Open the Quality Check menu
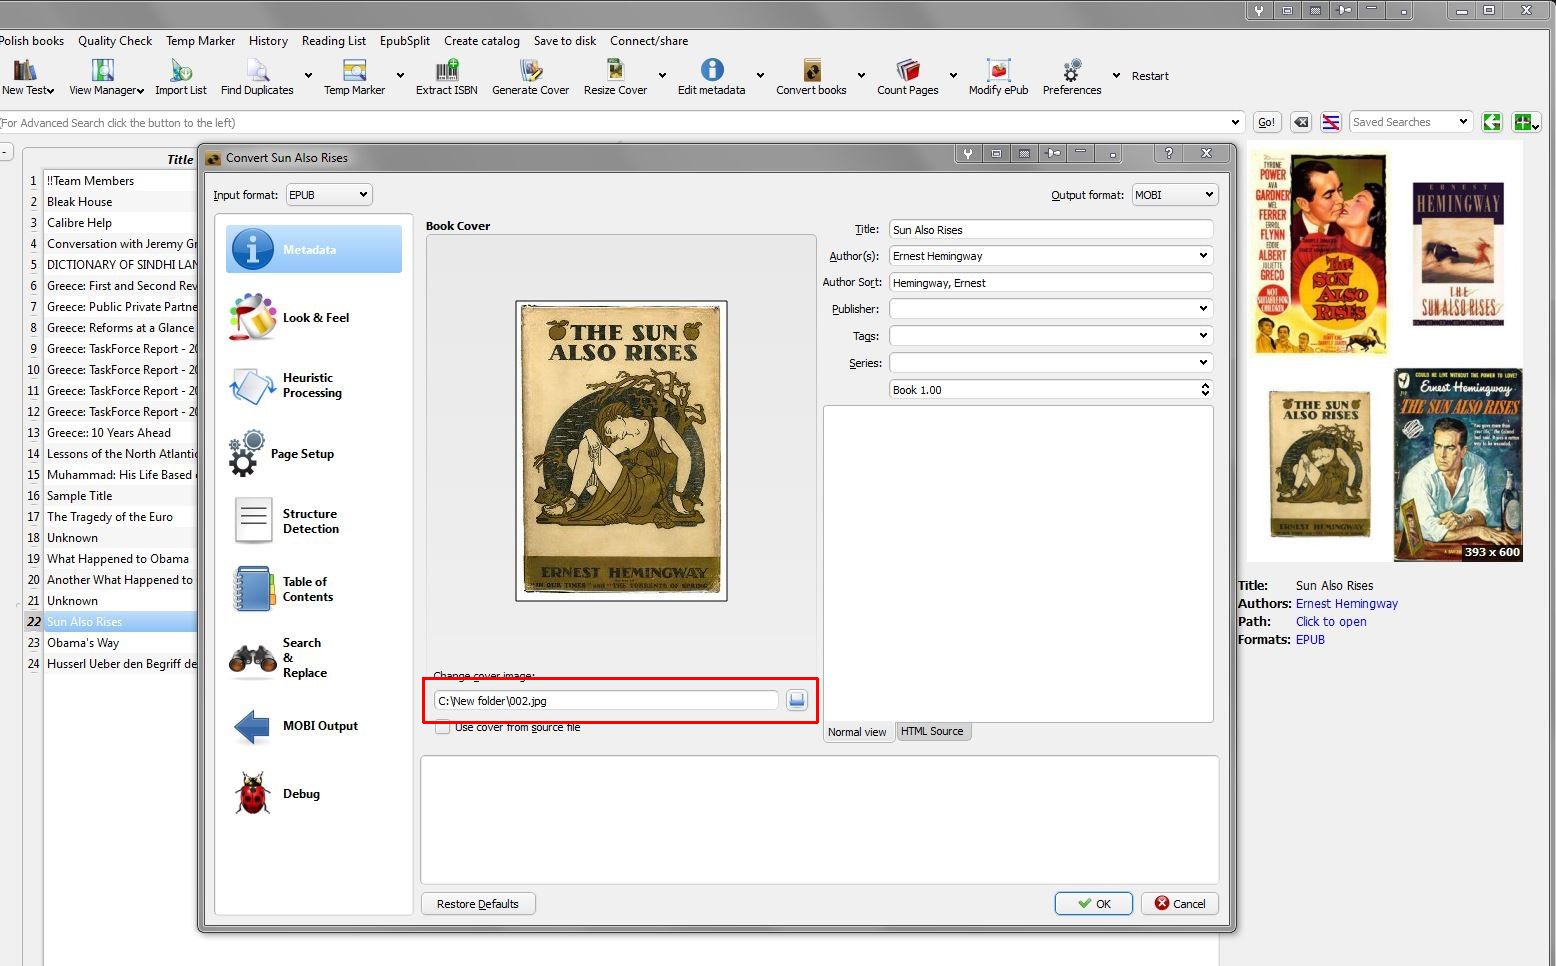The width and height of the screenshot is (1556, 966). coord(115,41)
